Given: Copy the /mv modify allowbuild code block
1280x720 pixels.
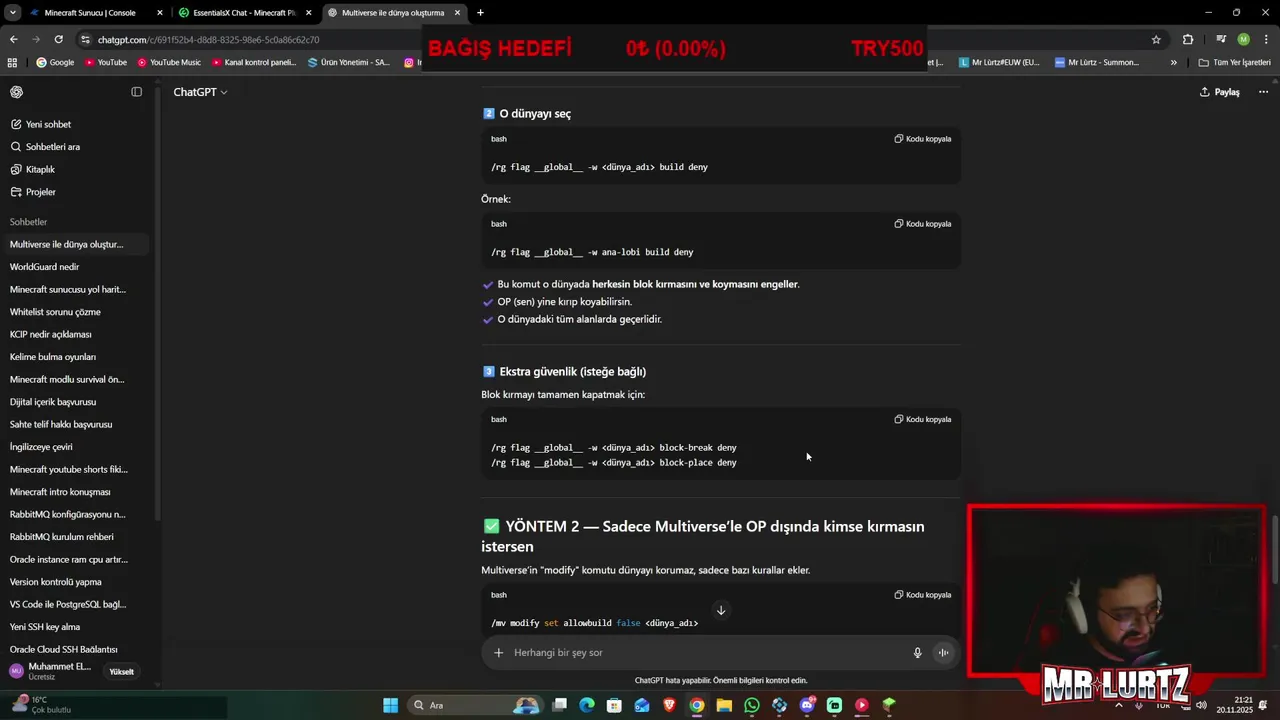Looking at the screenshot, I should 923,595.
